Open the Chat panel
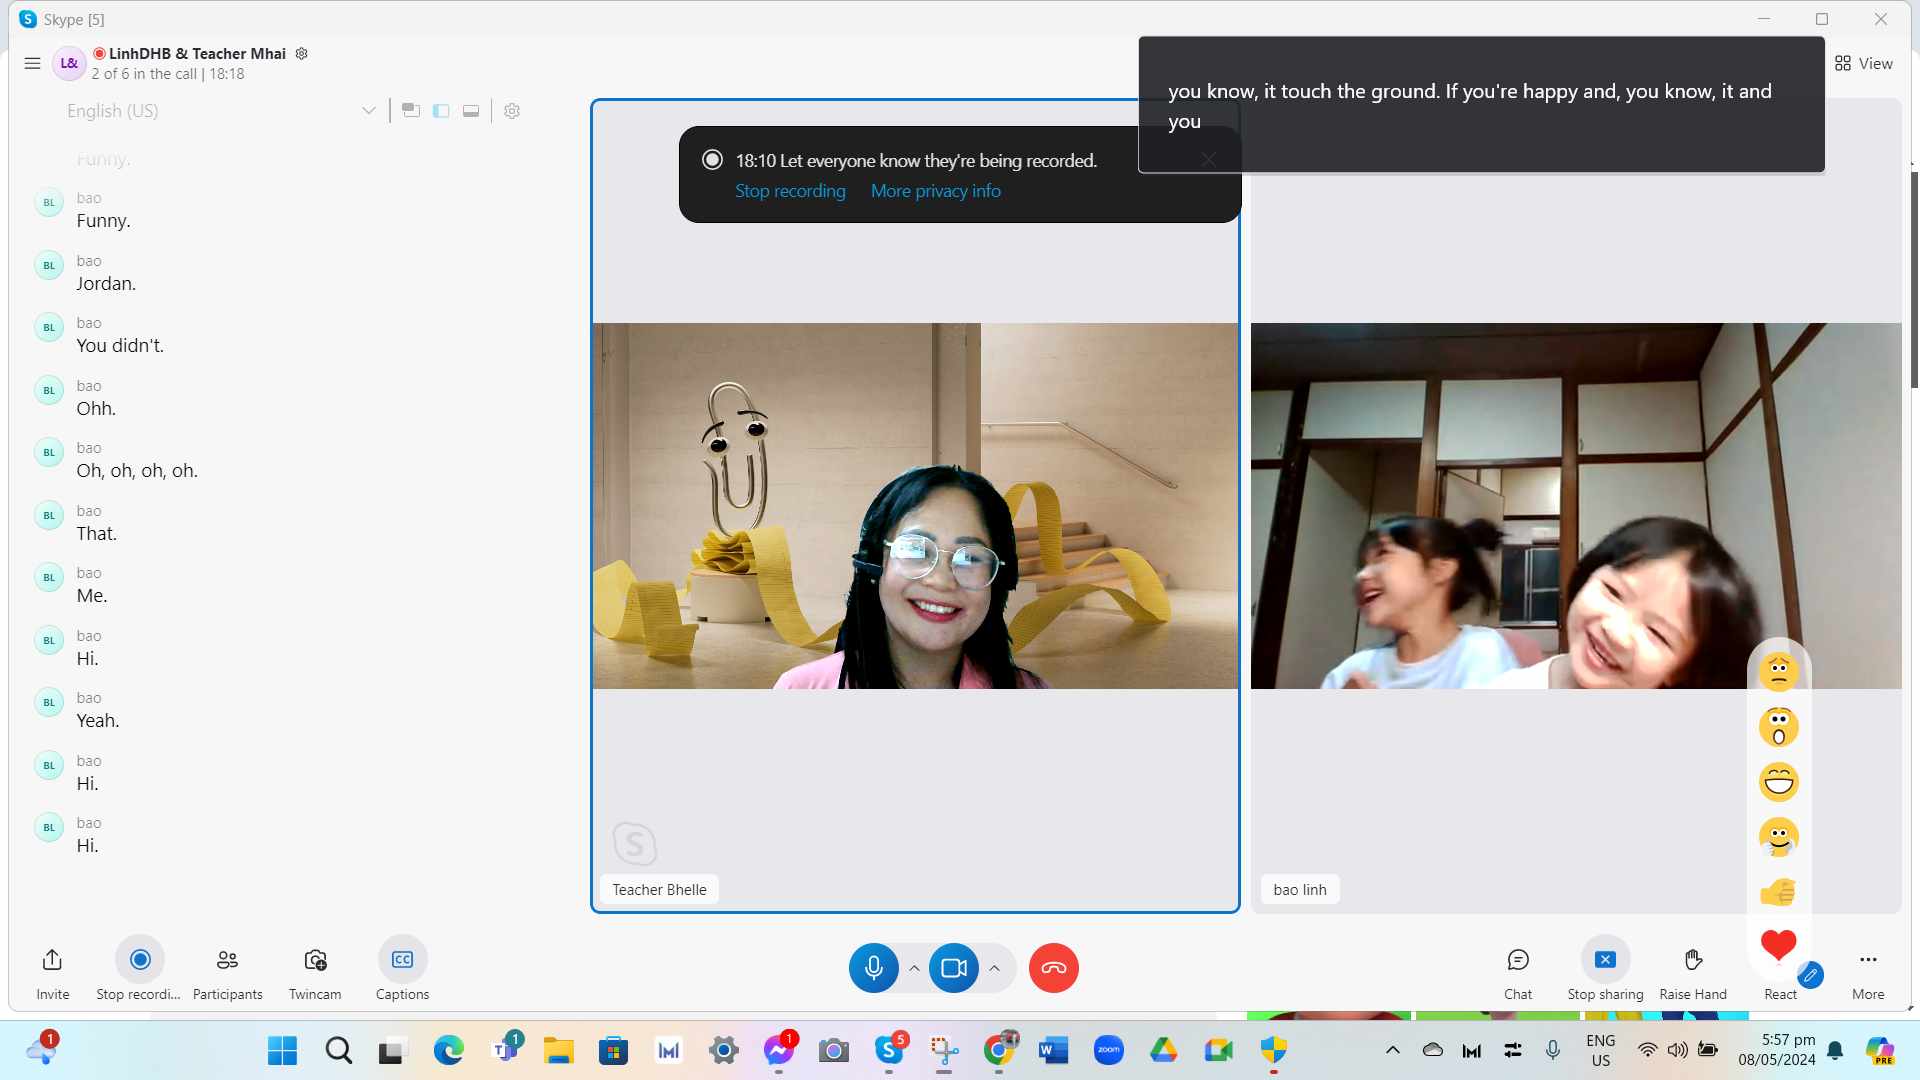The width and height of the screenshot is (1920, 1080). pyautogui.click(x=1517, y=961)
